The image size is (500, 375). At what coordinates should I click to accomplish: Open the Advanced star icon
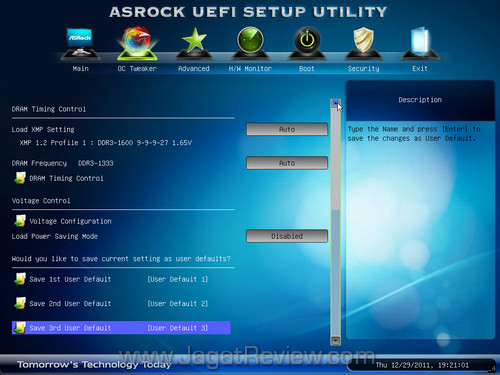click(x=194, y=44)
